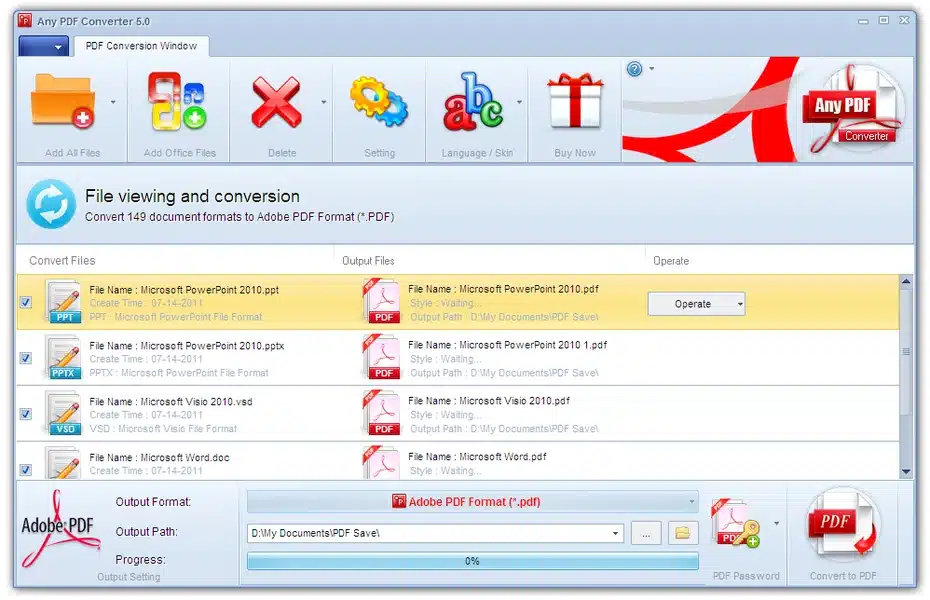Open the blue application menu button

tap(43, 46)
